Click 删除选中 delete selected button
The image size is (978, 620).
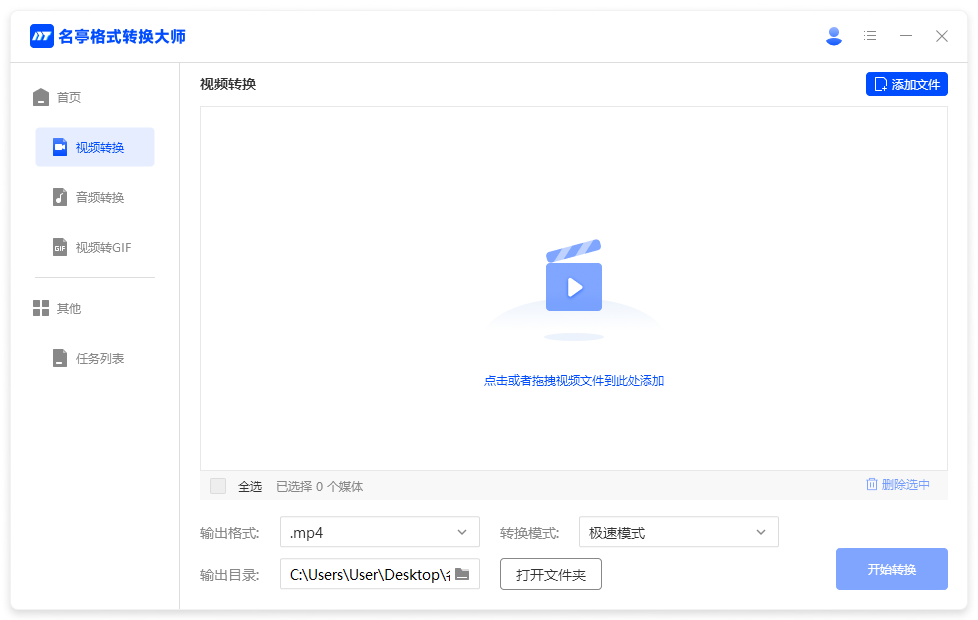pyautogui.click(x=898, y=485)
